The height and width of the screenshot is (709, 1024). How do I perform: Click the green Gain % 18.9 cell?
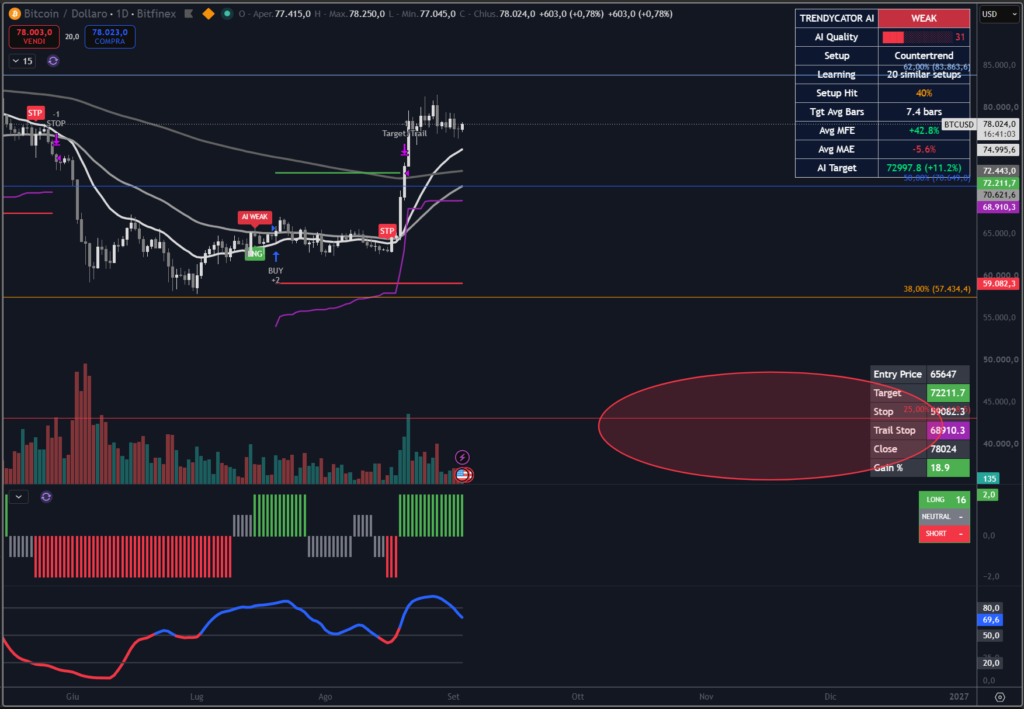tap(948, 467)
